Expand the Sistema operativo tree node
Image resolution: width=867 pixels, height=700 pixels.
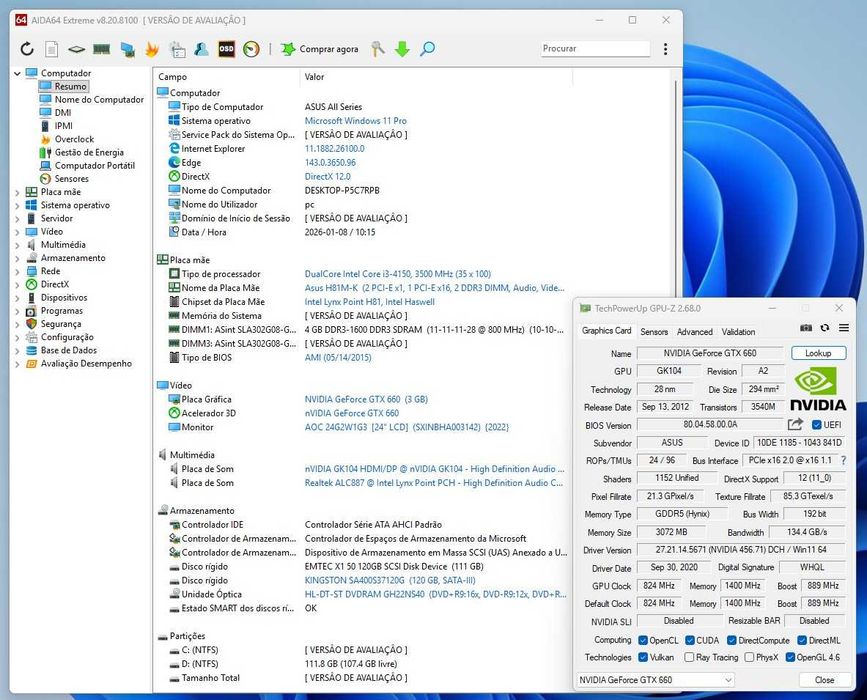click(17, 206)
